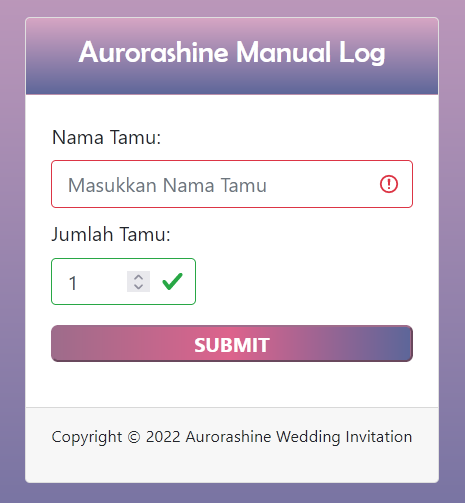Viewport: 465px width, 503px height.
Task: Click the year 2022 in footer
Action: pos(163,437)
